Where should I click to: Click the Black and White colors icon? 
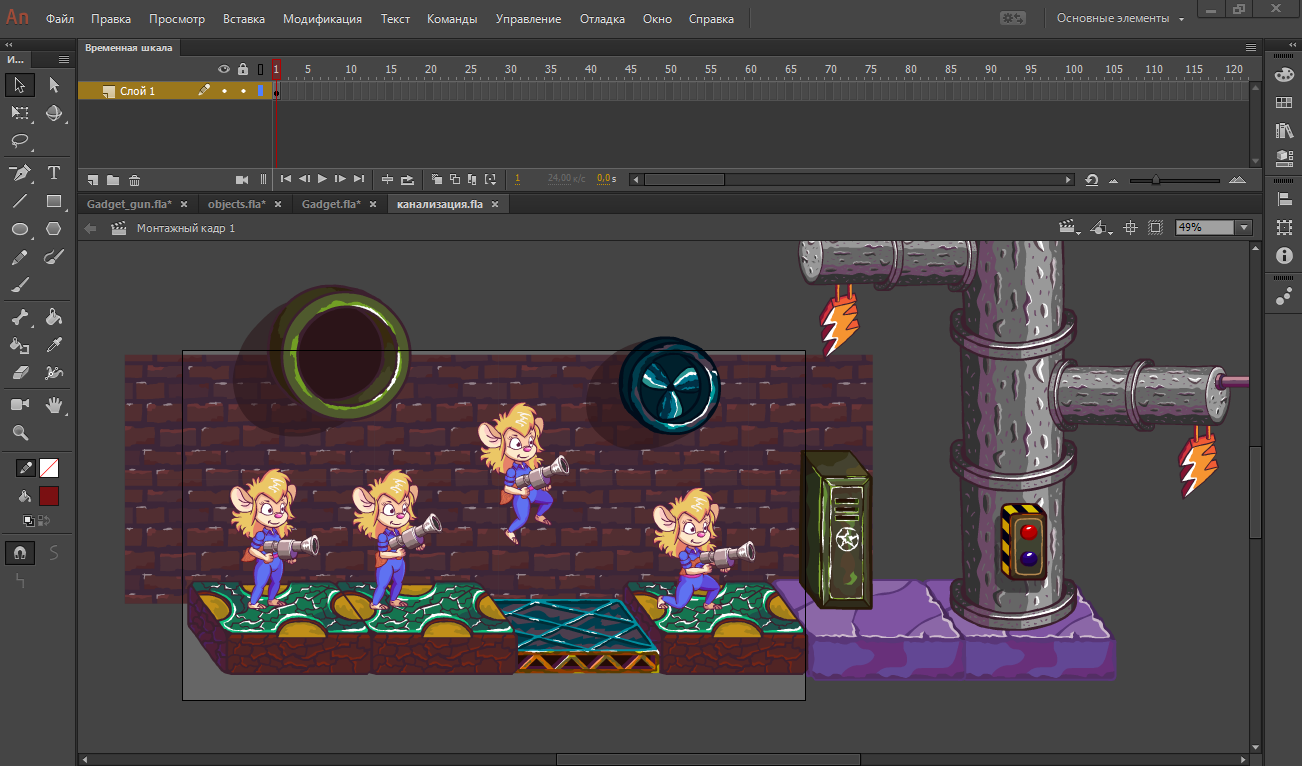[29, 520]
